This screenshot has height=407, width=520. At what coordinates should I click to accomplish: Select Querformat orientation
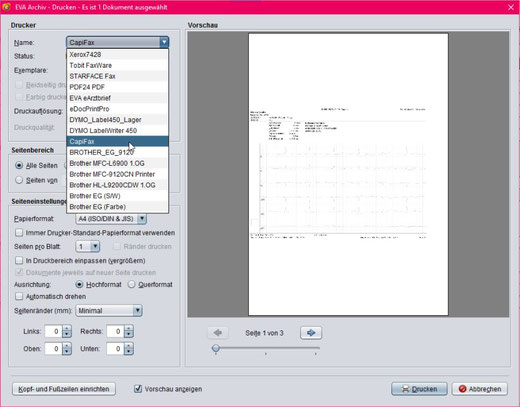coord(131,284)
